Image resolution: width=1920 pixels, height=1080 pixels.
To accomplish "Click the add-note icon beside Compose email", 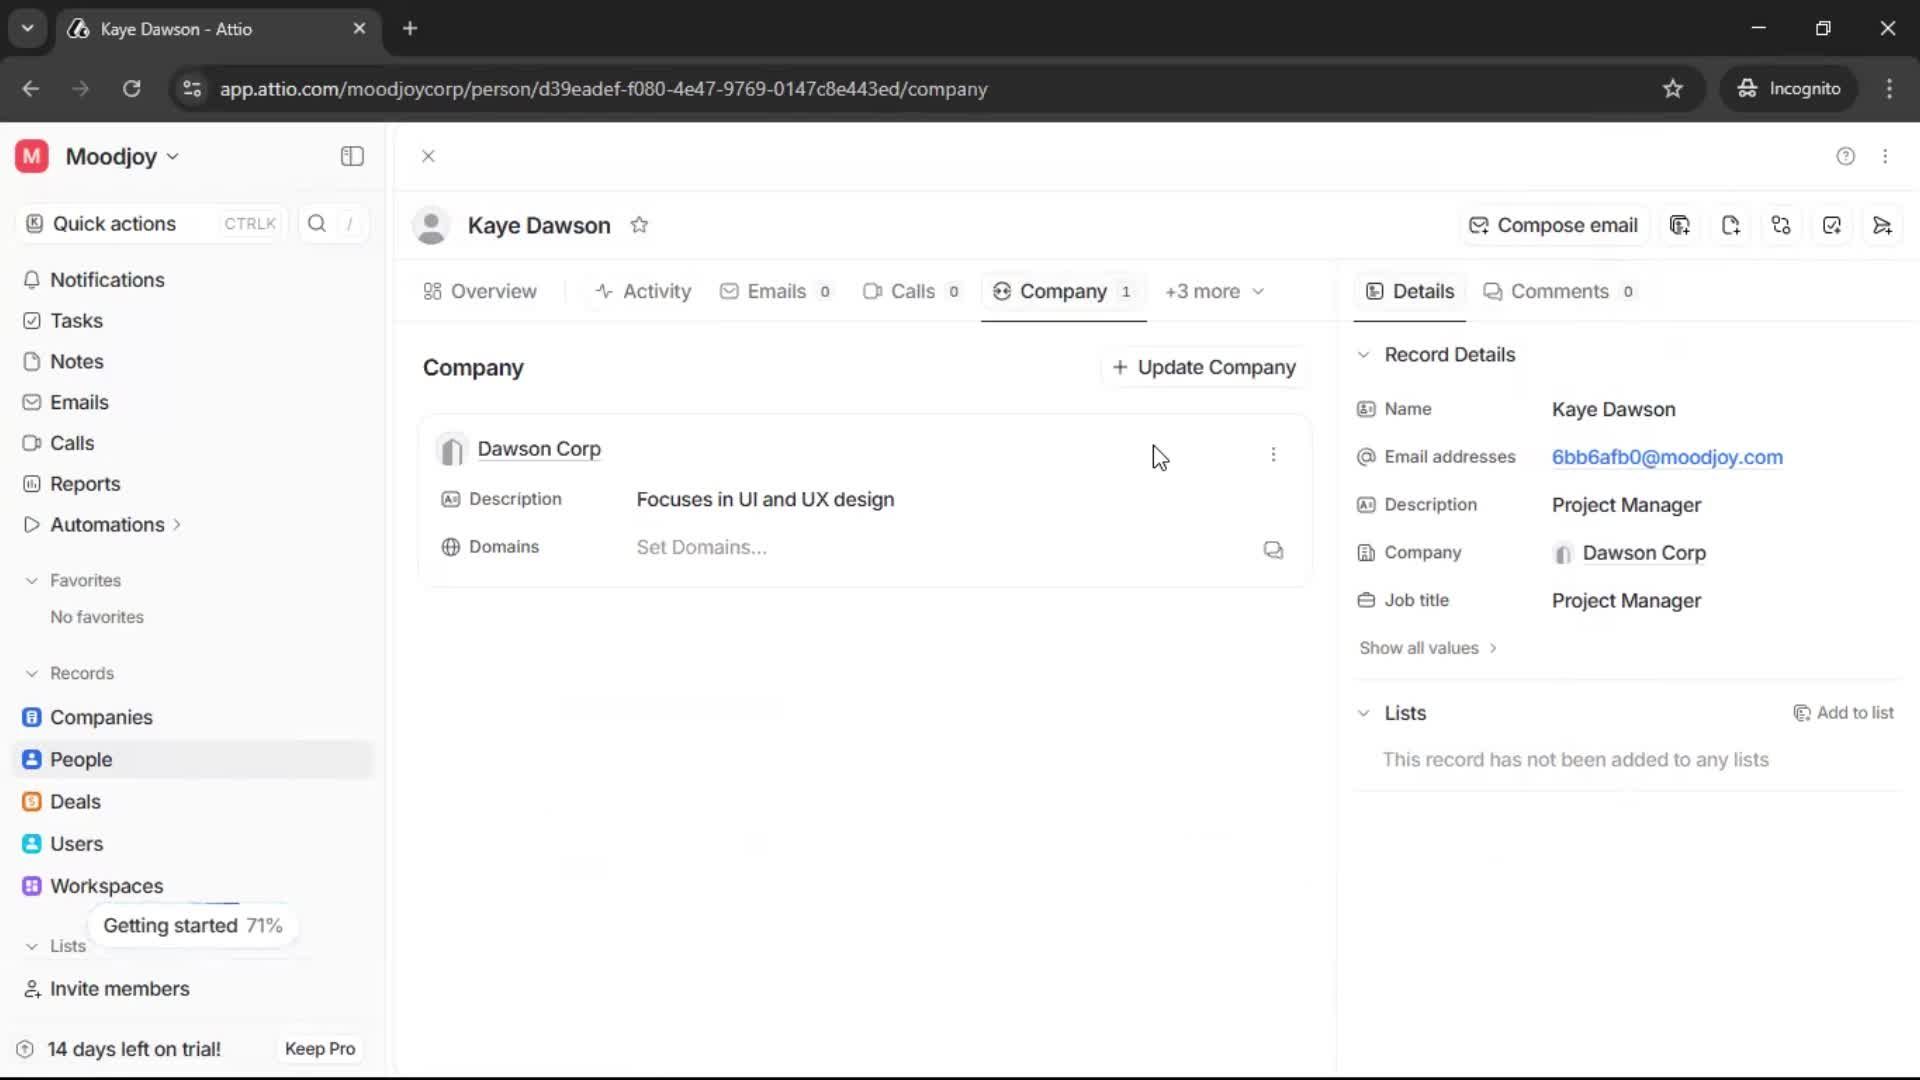I will (x=1680, y=225).
